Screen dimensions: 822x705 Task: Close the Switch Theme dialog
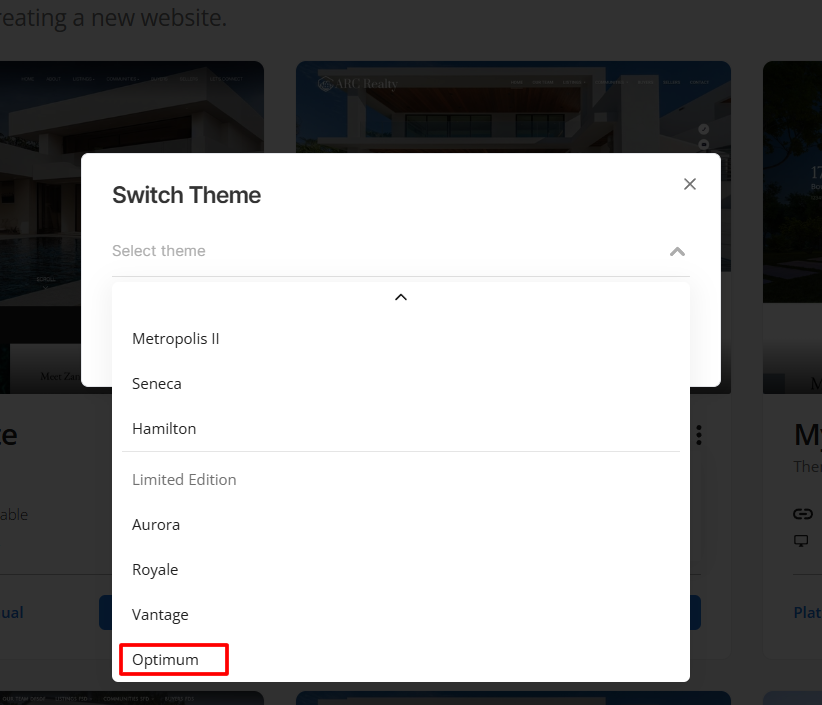pyautogui.click(x=689, y=184)
